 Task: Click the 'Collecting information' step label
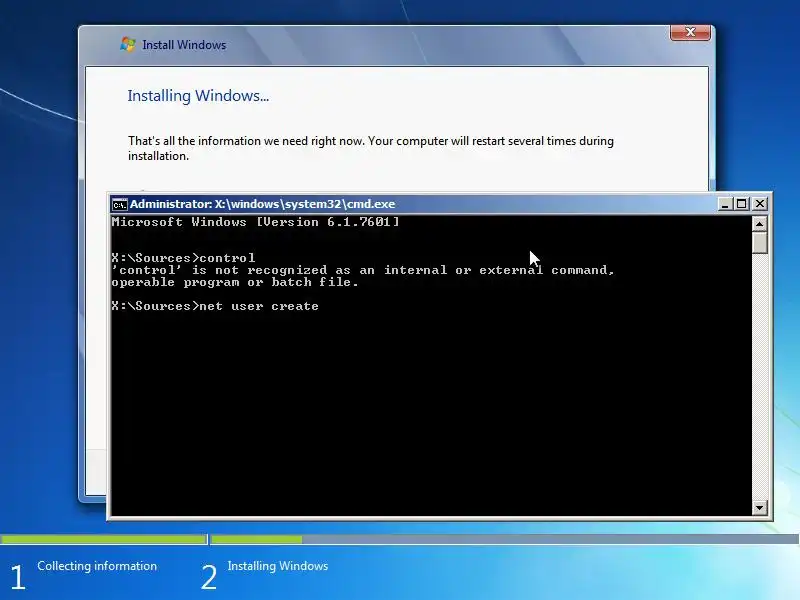[x=97, y=566]
